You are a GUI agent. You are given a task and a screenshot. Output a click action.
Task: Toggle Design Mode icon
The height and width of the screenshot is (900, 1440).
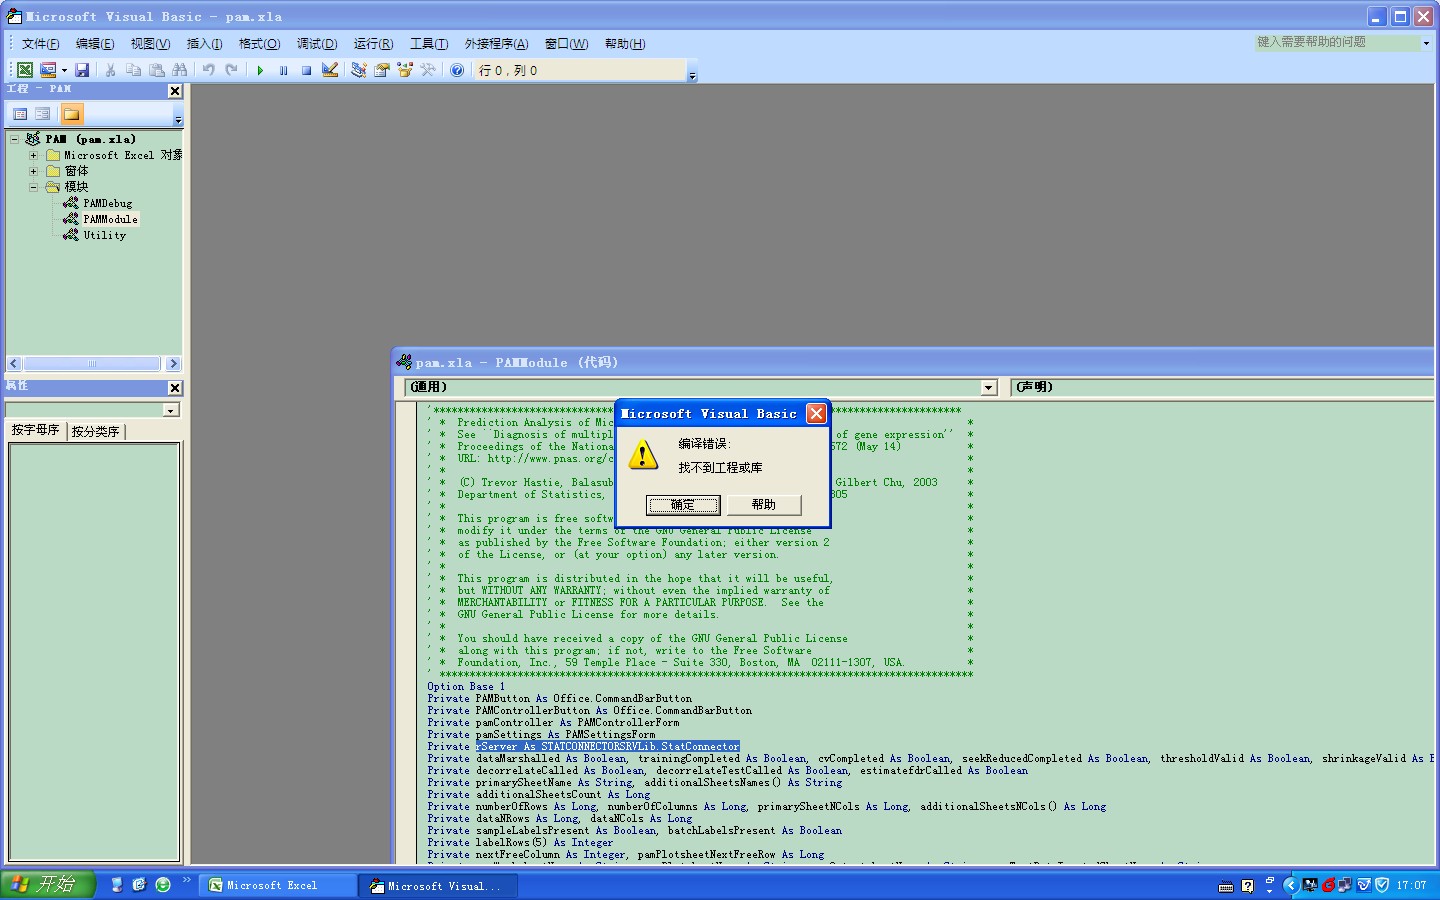coord(330,70)
